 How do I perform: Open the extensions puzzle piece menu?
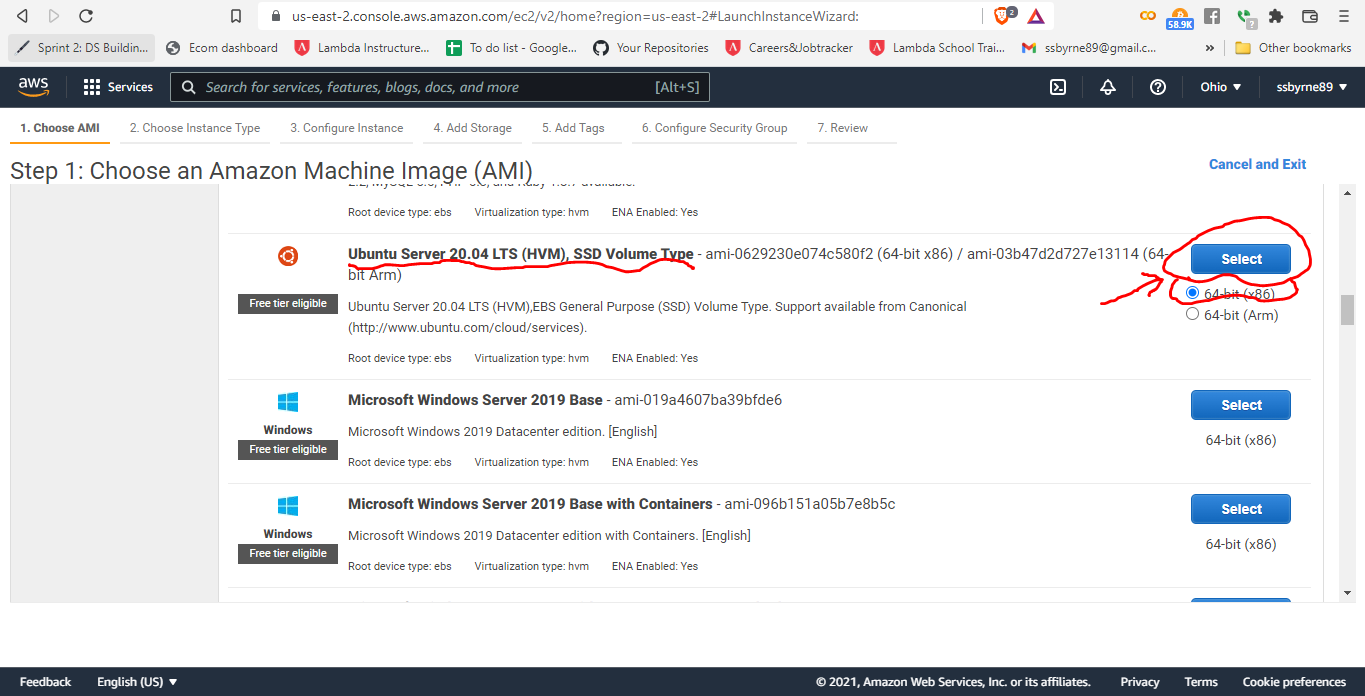[1276, 16]
